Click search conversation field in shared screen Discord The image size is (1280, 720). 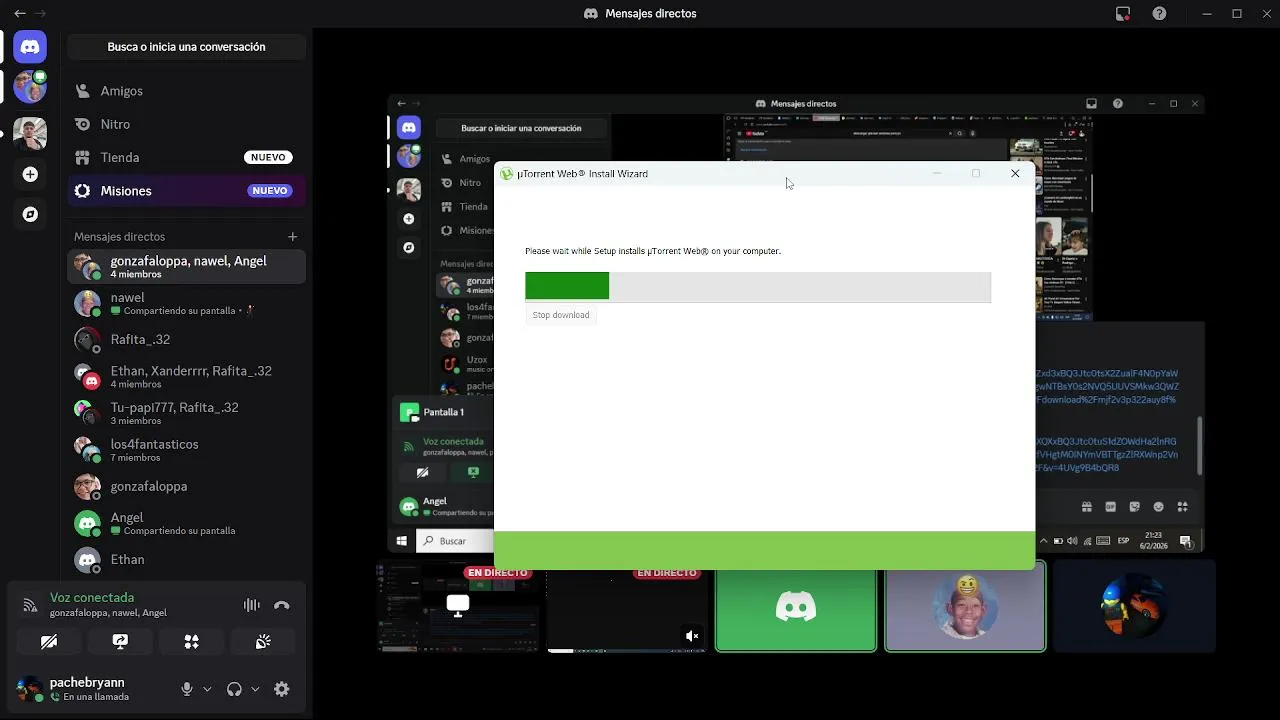point(521,128)
